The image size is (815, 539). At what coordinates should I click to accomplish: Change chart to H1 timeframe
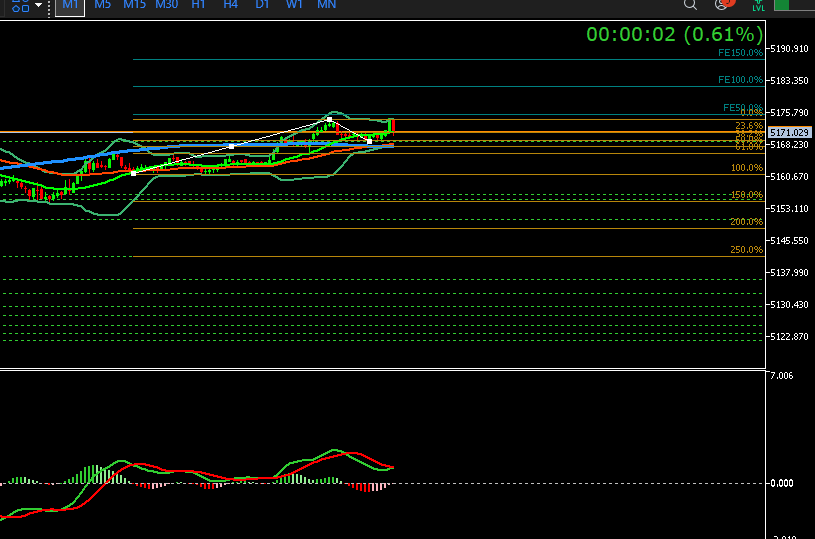[199, 5]
